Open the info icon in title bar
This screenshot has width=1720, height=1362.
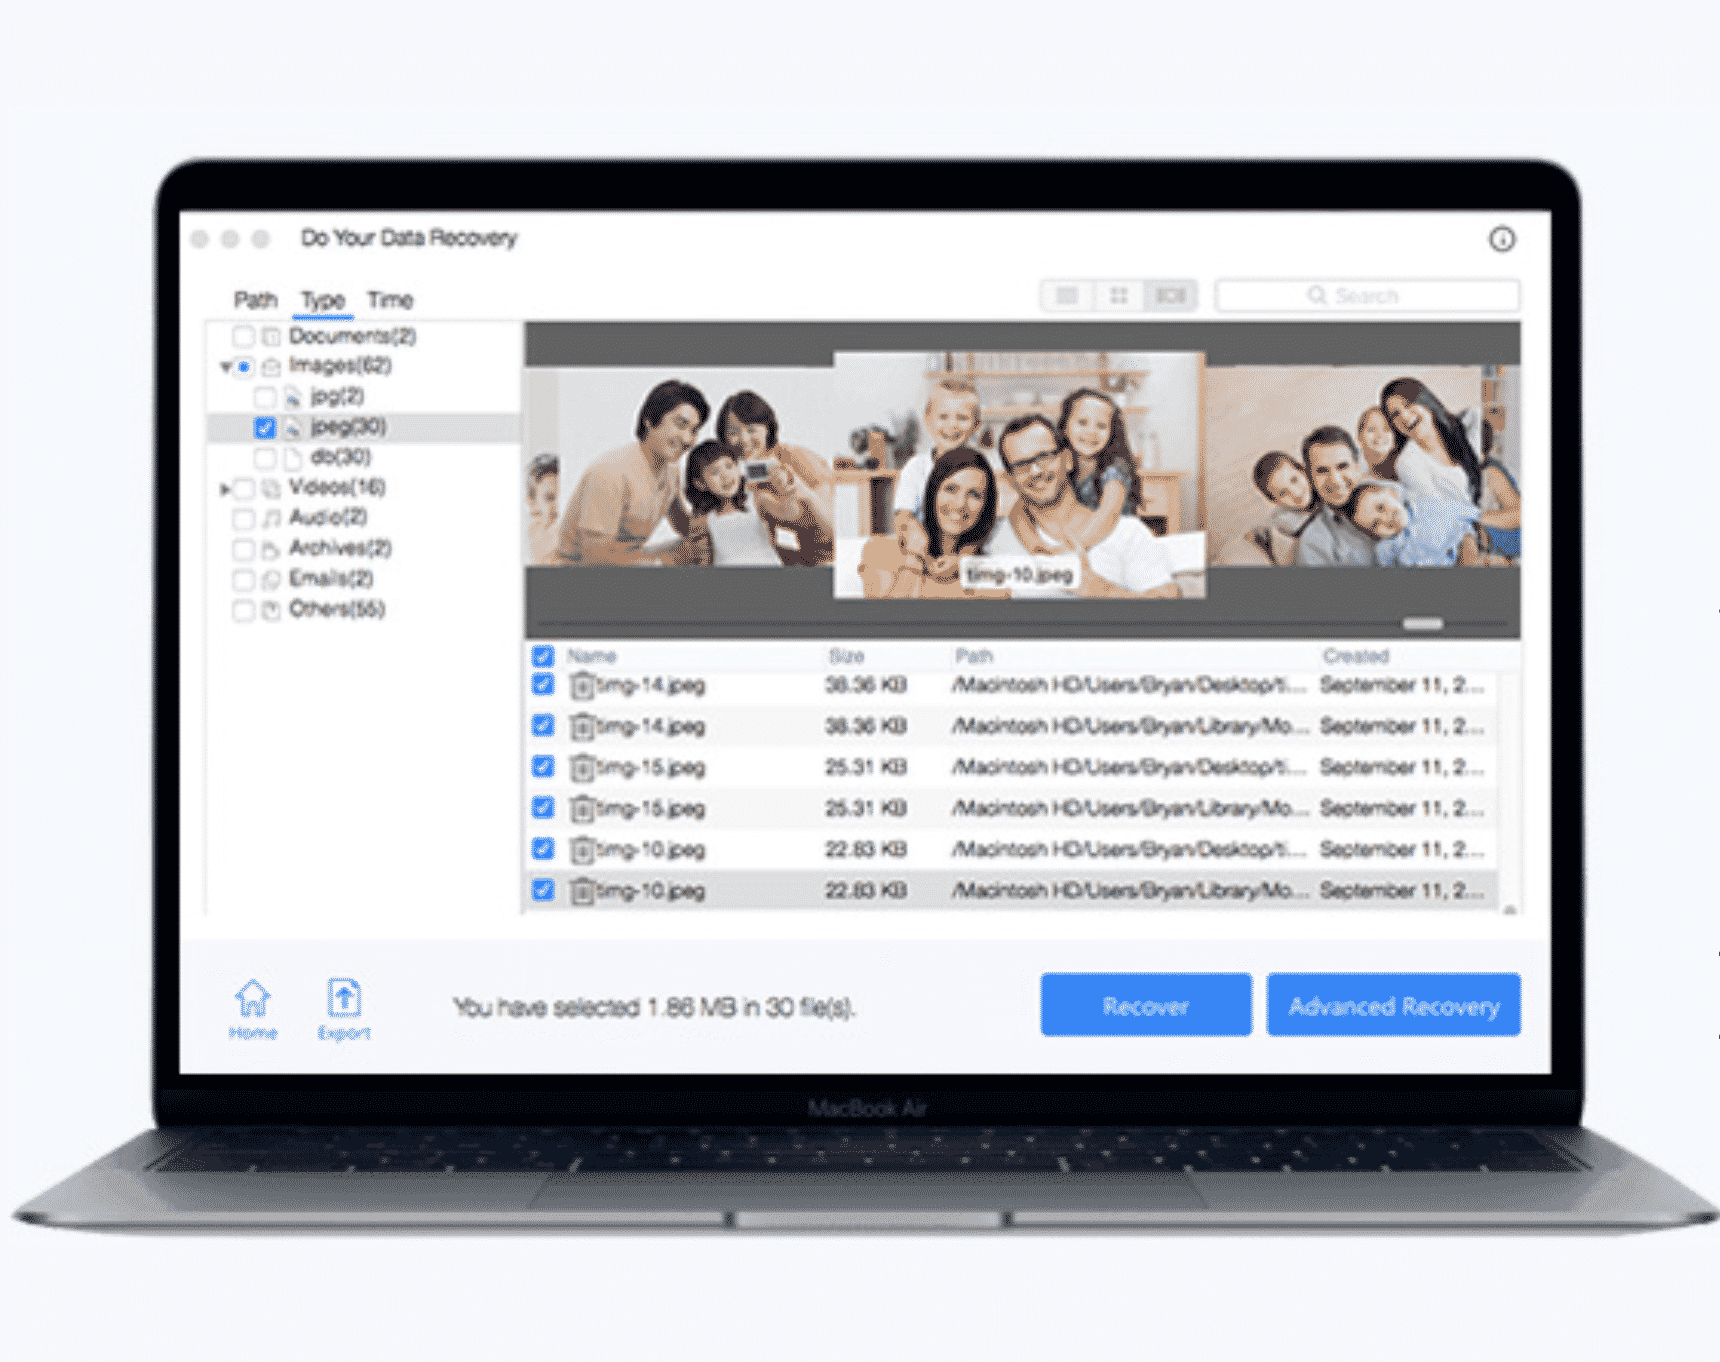[x=1501, y=239]
